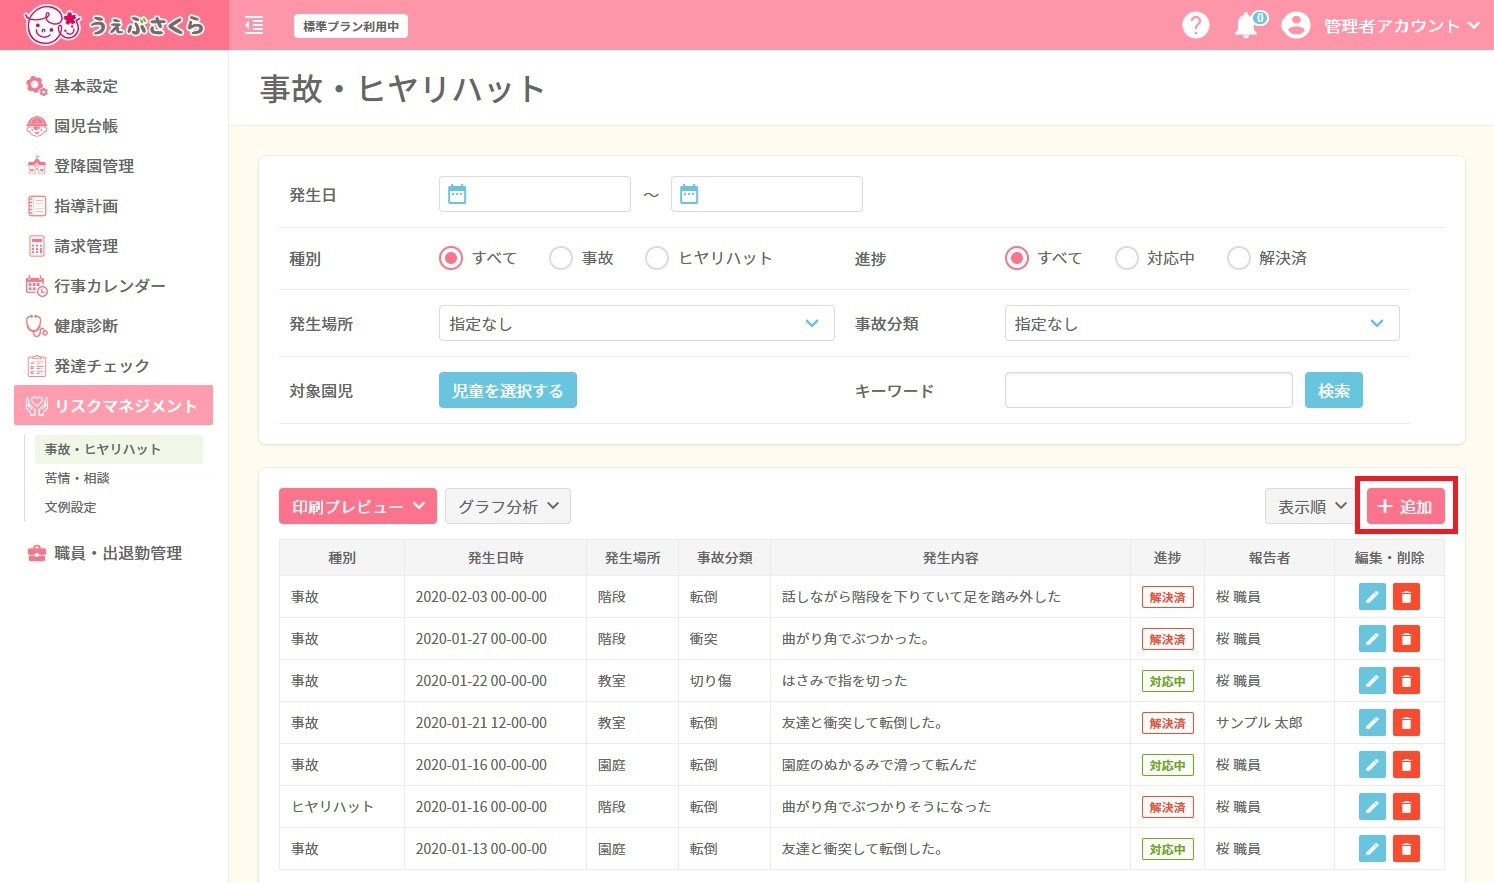Select すべて radio for 進捗
1494x883 pixels.
[1017, 258]
